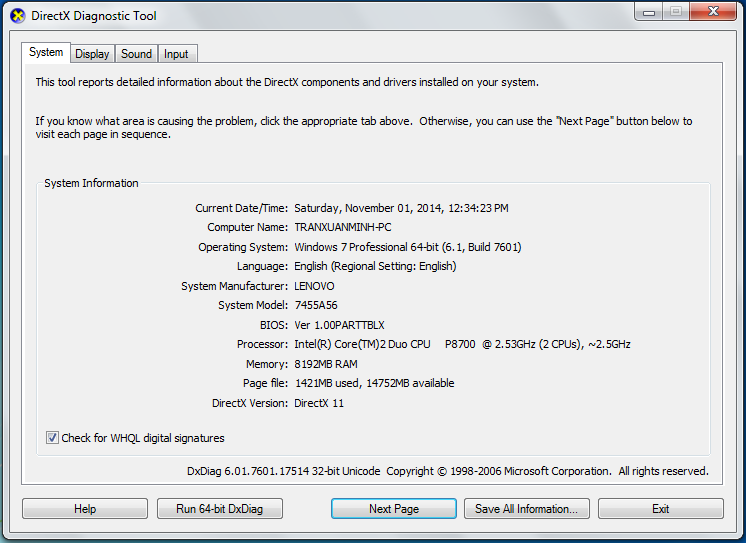
Task: Exit the diagnostic tool via Exit button
Action: click(660, 509)
